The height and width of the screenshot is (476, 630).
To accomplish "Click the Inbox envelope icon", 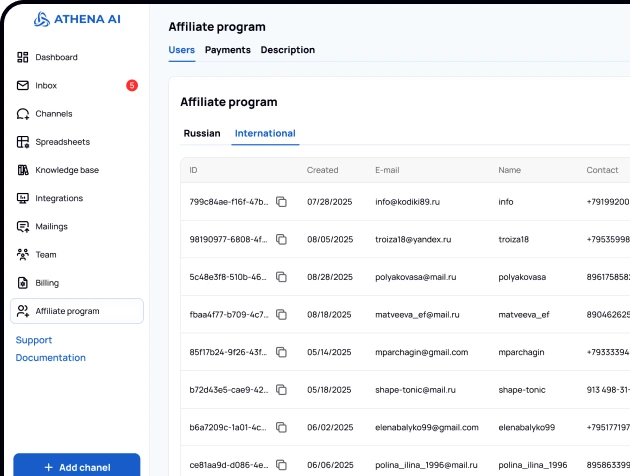I will tap(23, 86).
